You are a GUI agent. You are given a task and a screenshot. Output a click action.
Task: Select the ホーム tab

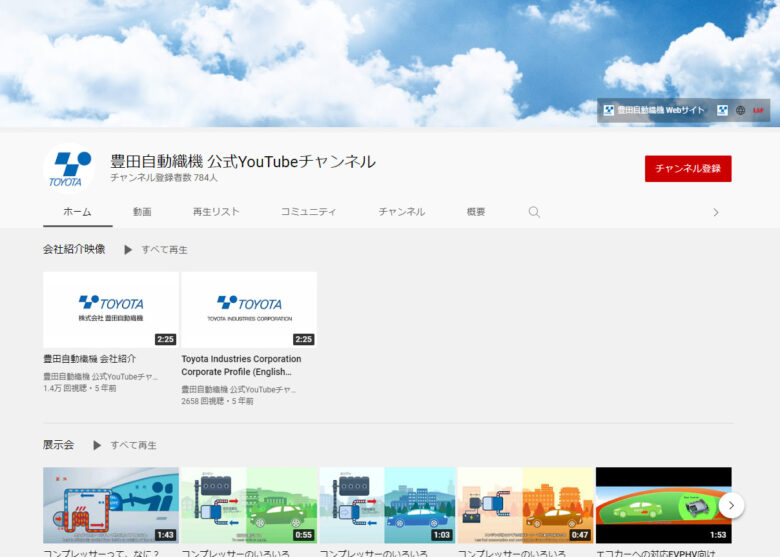78,212
